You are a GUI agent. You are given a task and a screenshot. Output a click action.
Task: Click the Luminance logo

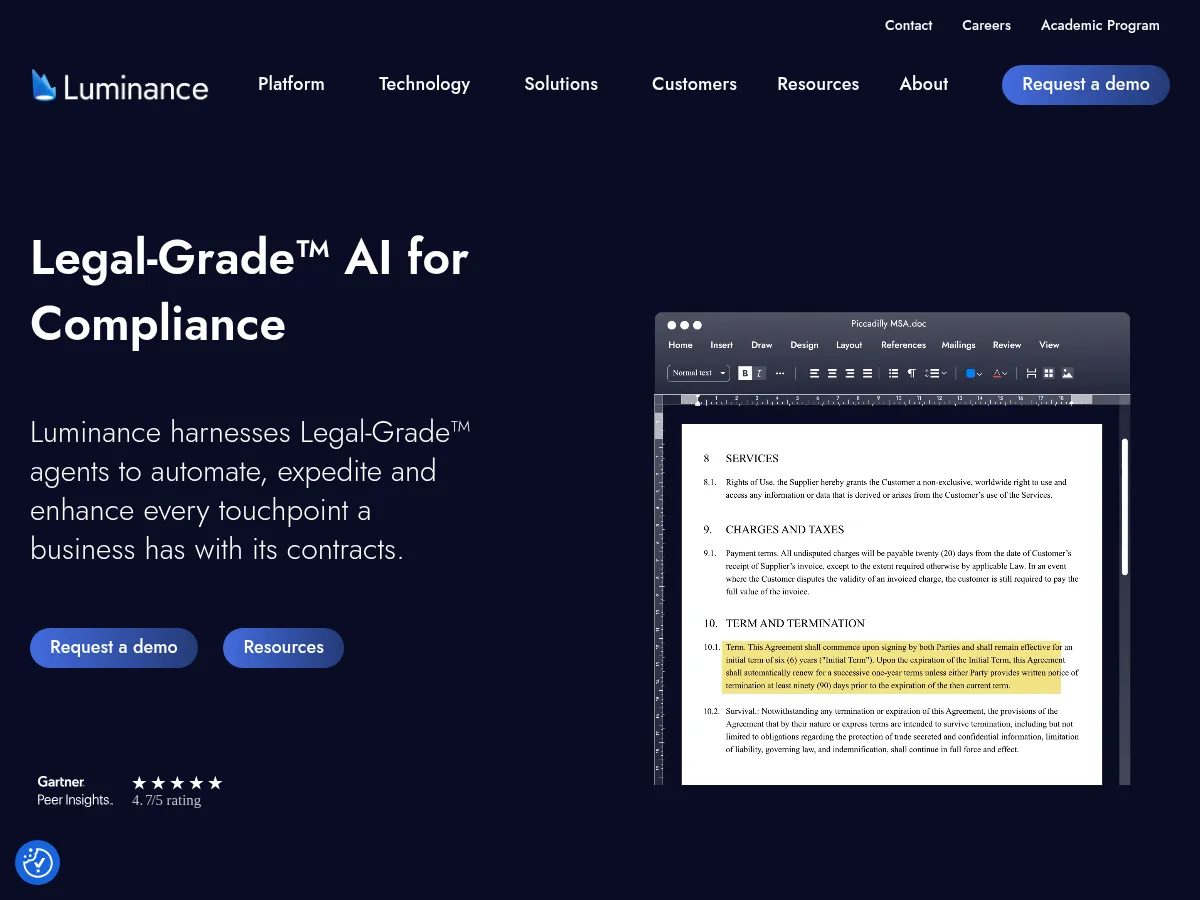coord(119,86)
